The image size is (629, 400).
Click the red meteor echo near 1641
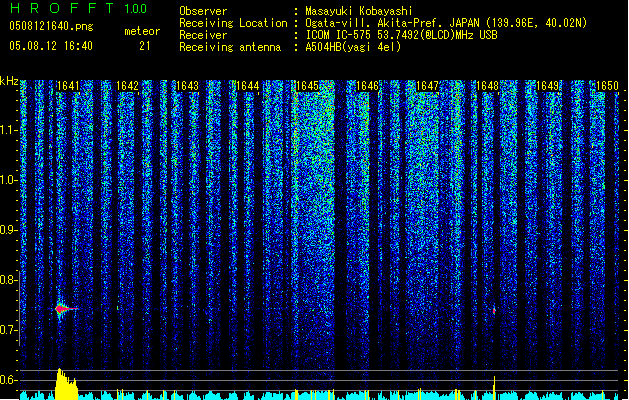tap(64, 309)
